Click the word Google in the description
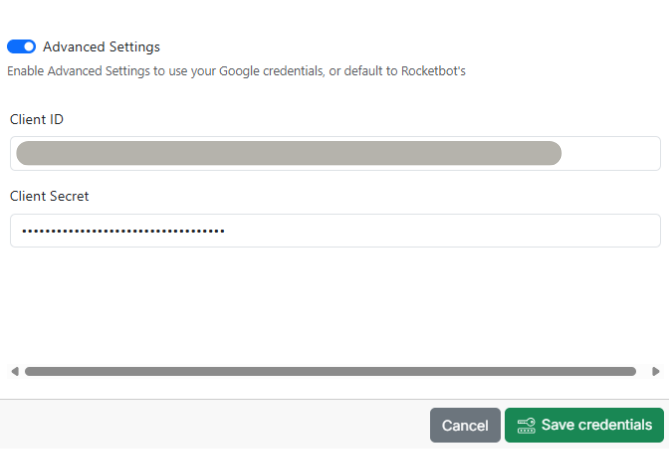The image size is (669, 455). pos(239,71)
